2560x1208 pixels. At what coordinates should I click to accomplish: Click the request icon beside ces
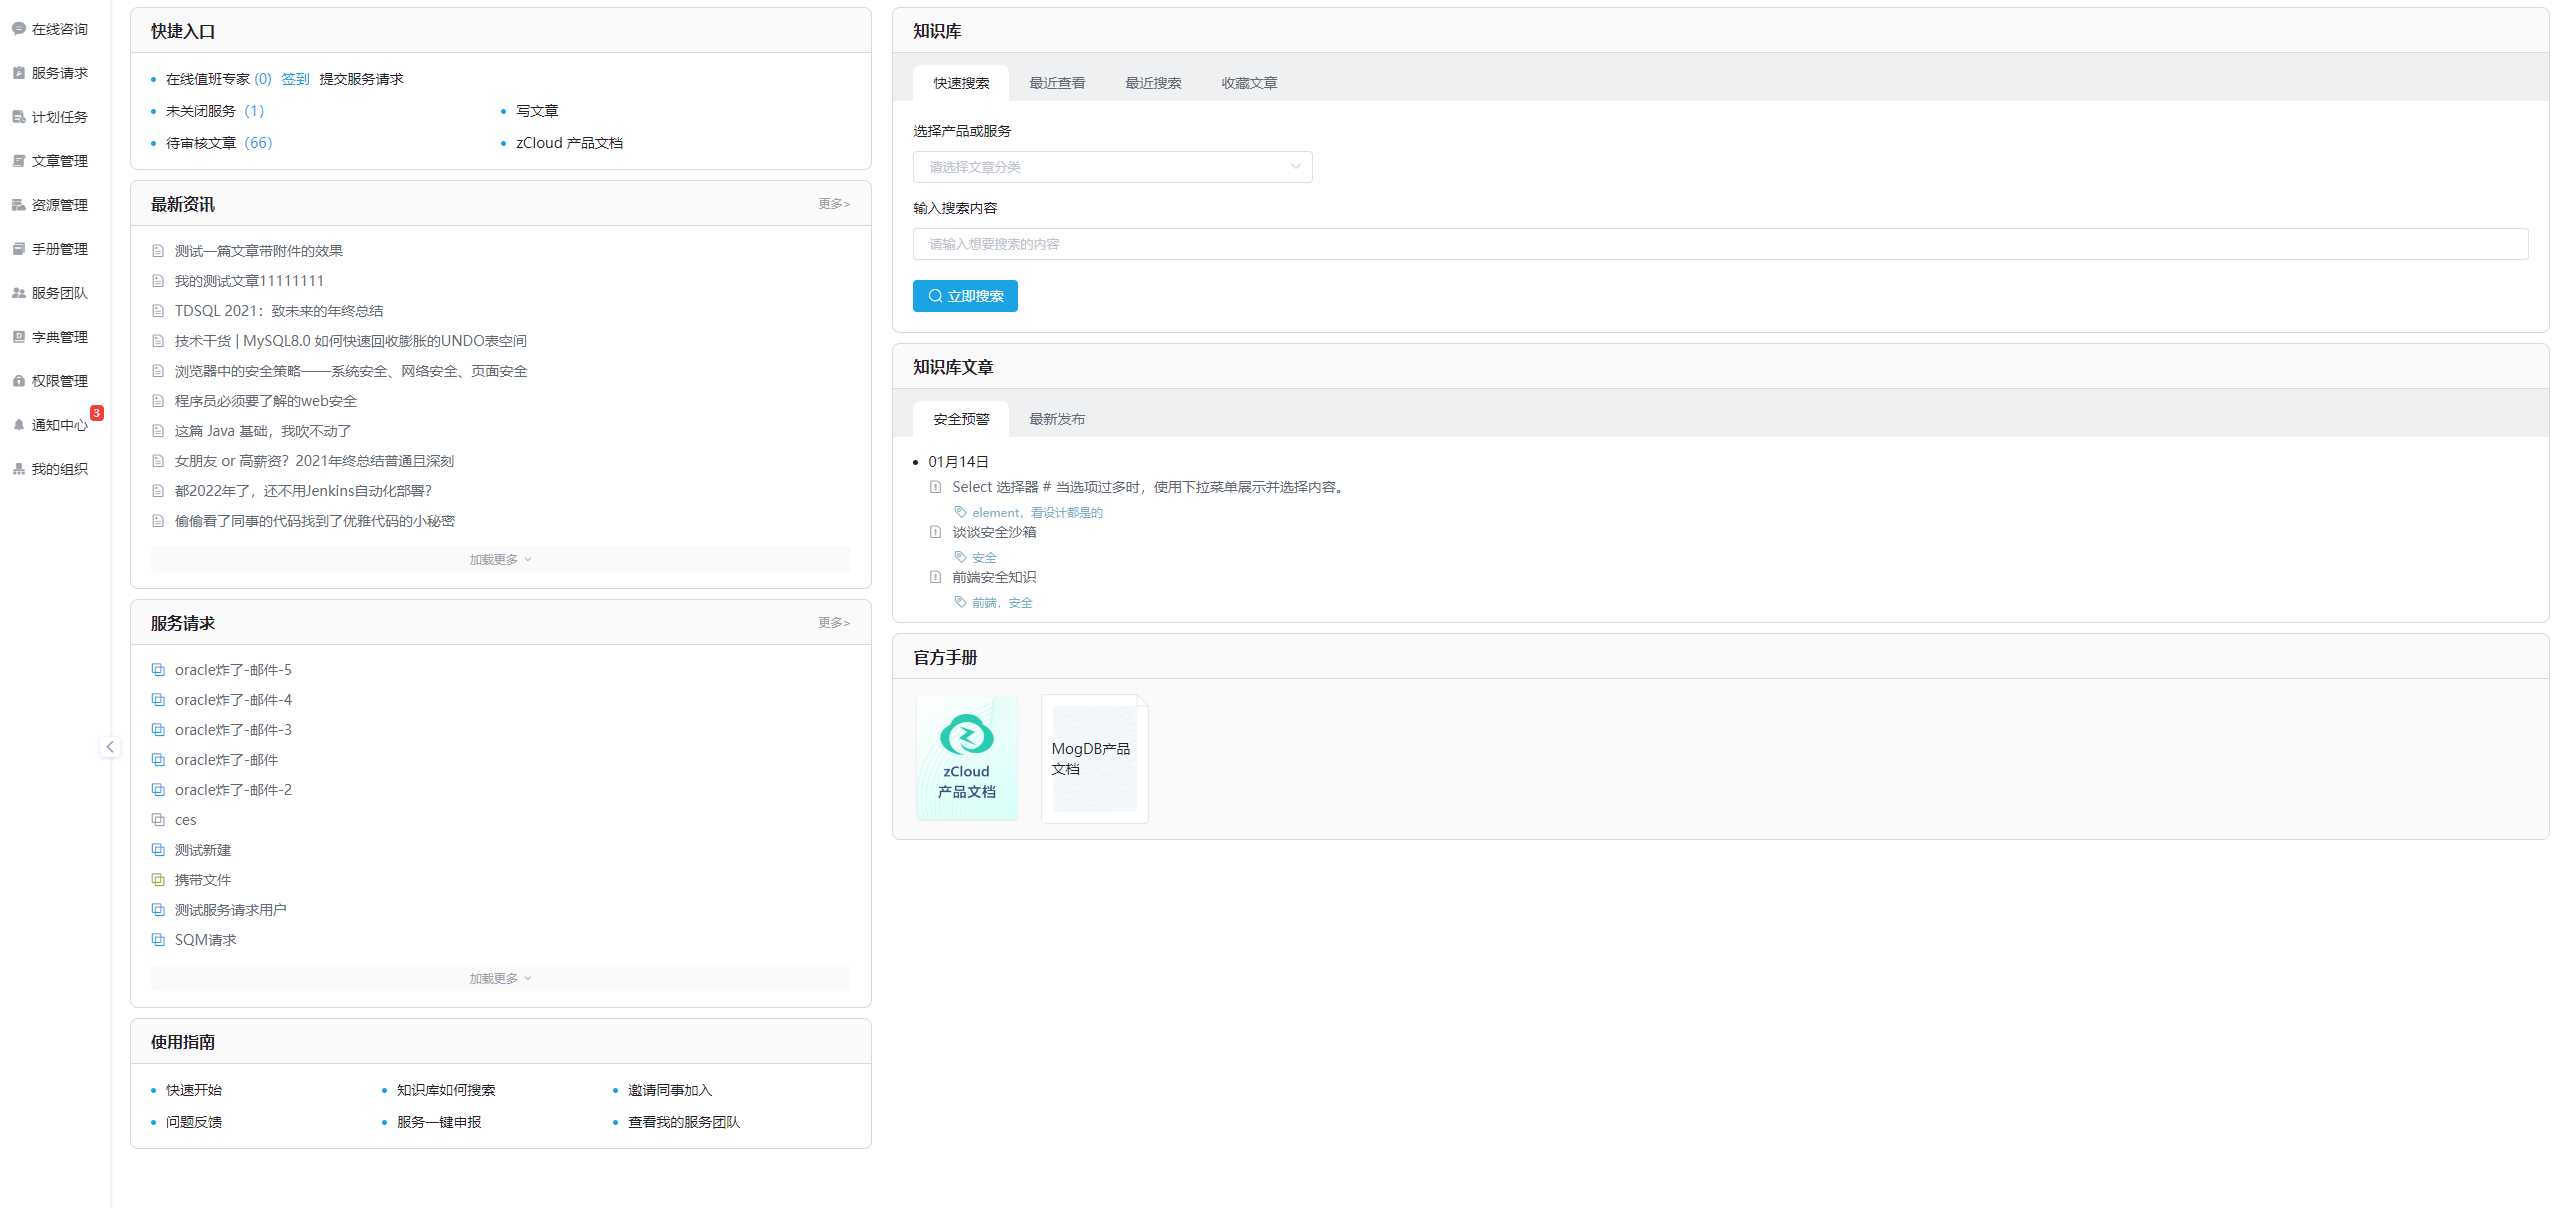pyautogui.click(x=158, y=820)
